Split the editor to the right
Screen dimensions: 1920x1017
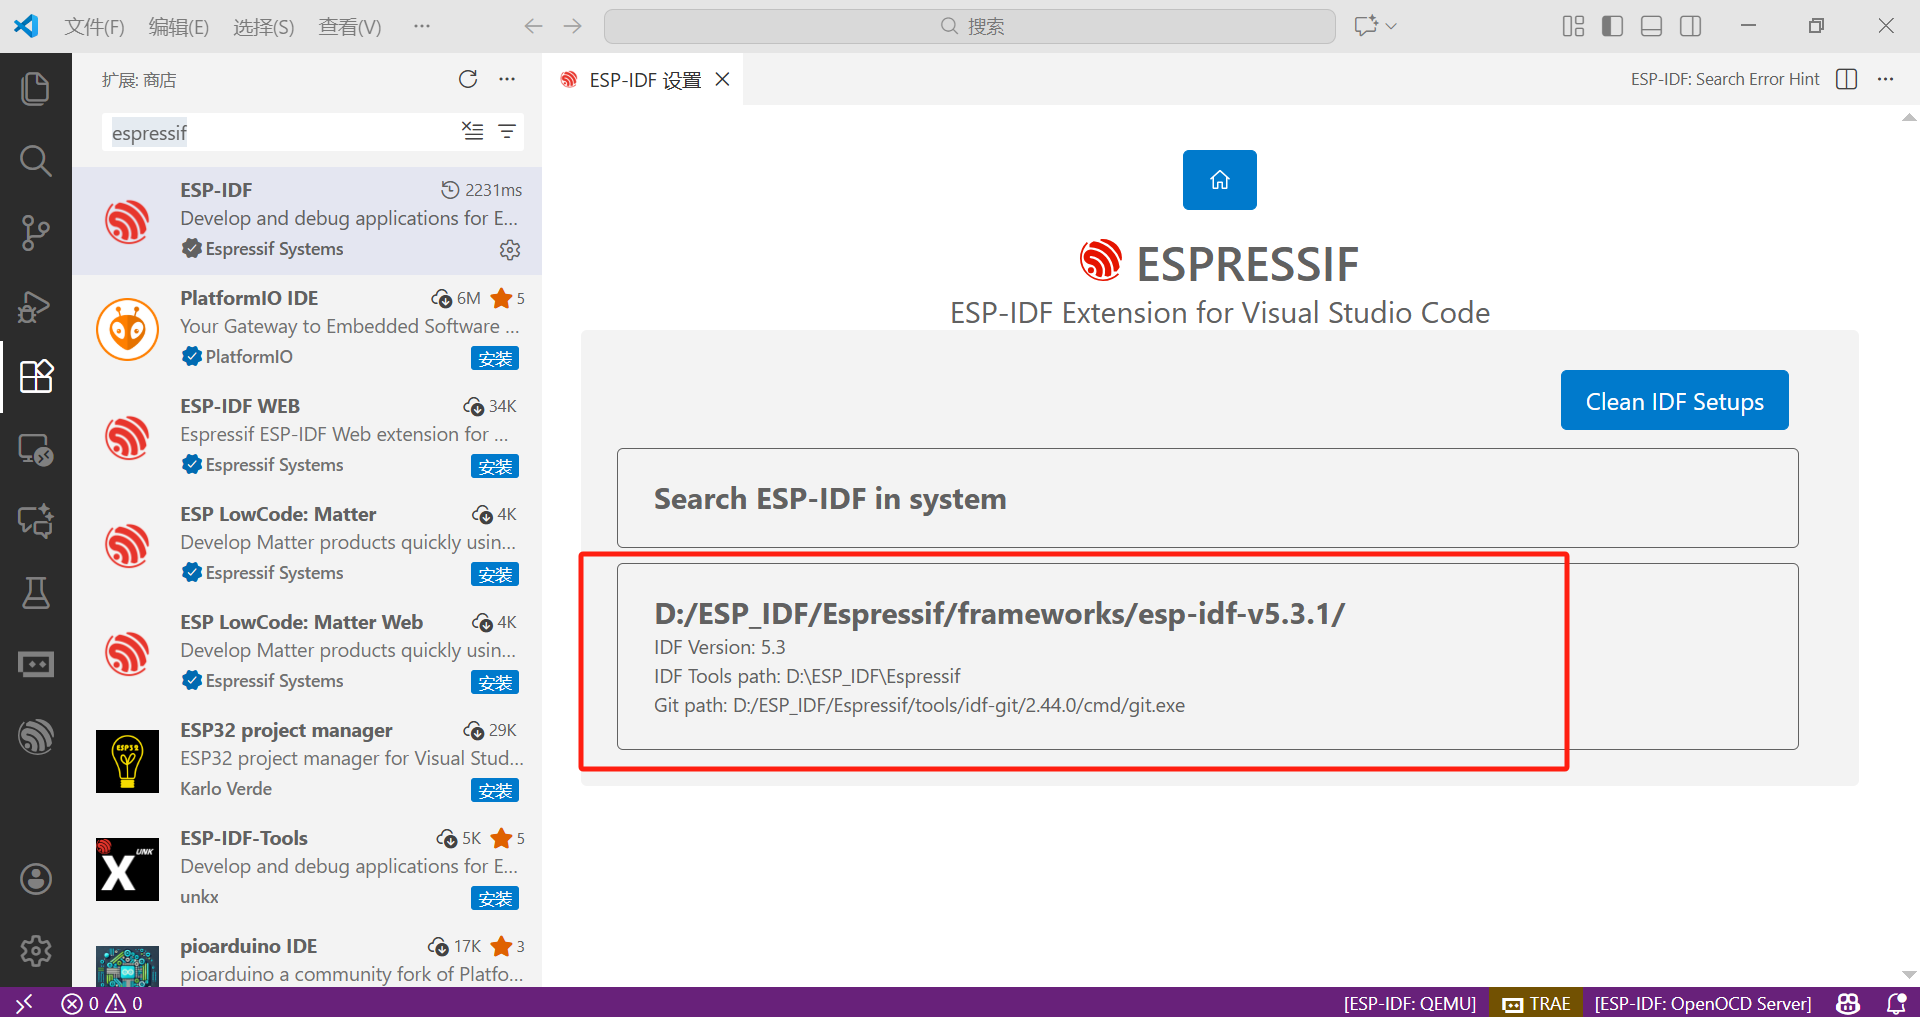click(x=1847, y=79)
